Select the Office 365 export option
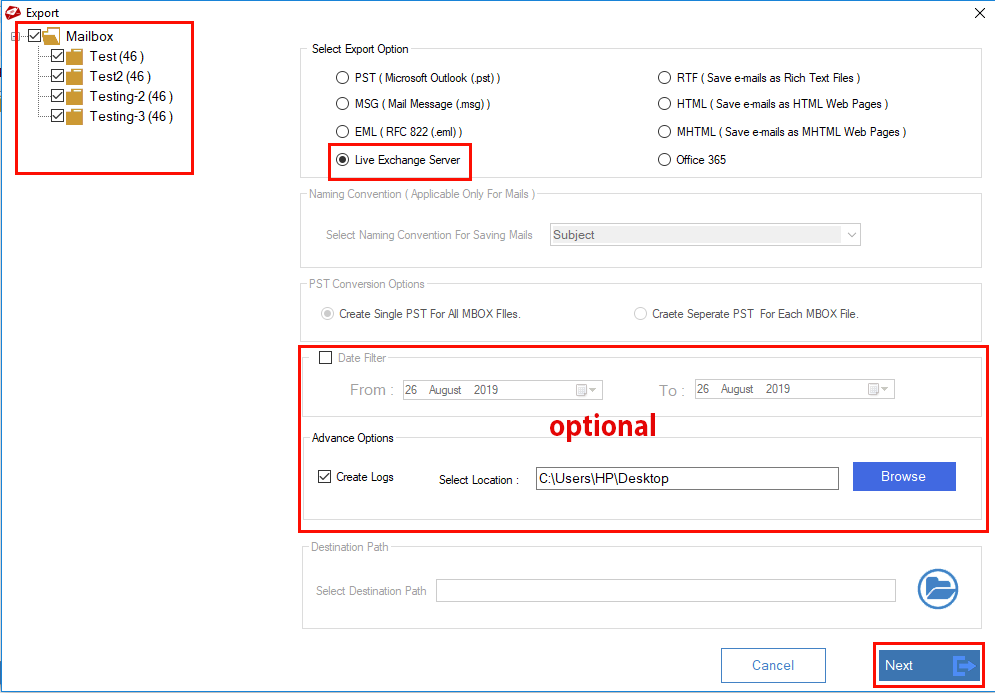Viewport: 995px width, 693px height. 664,159
